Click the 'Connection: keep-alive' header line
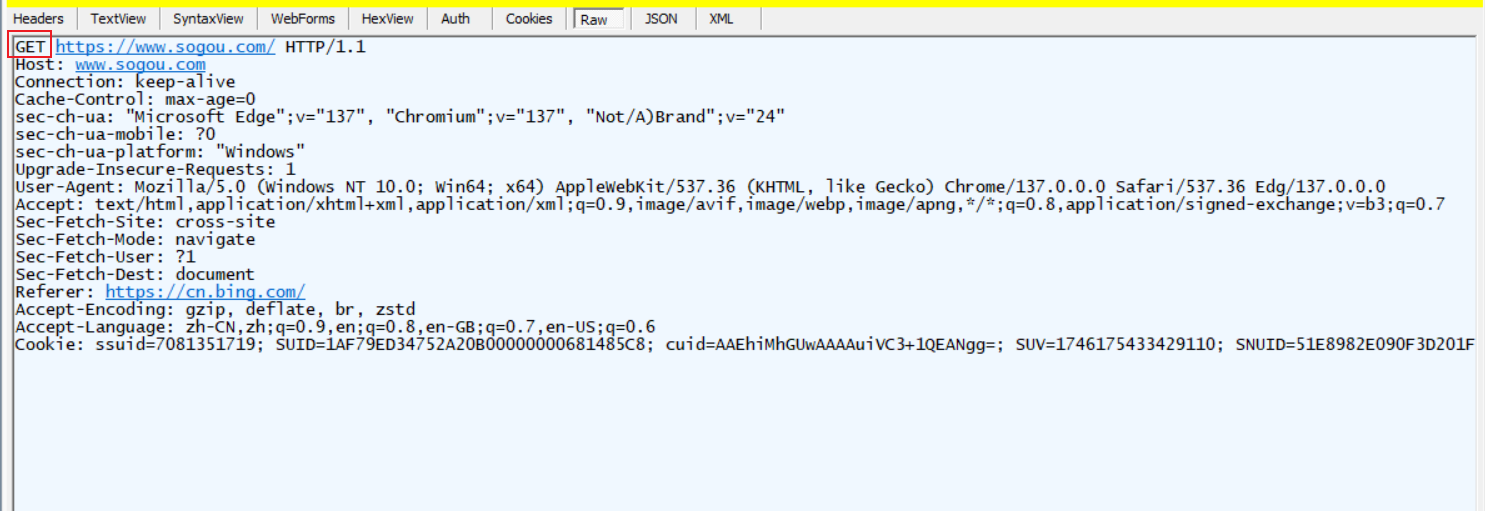This screenshot has width=1485, height=511. [x=125, y=82]
